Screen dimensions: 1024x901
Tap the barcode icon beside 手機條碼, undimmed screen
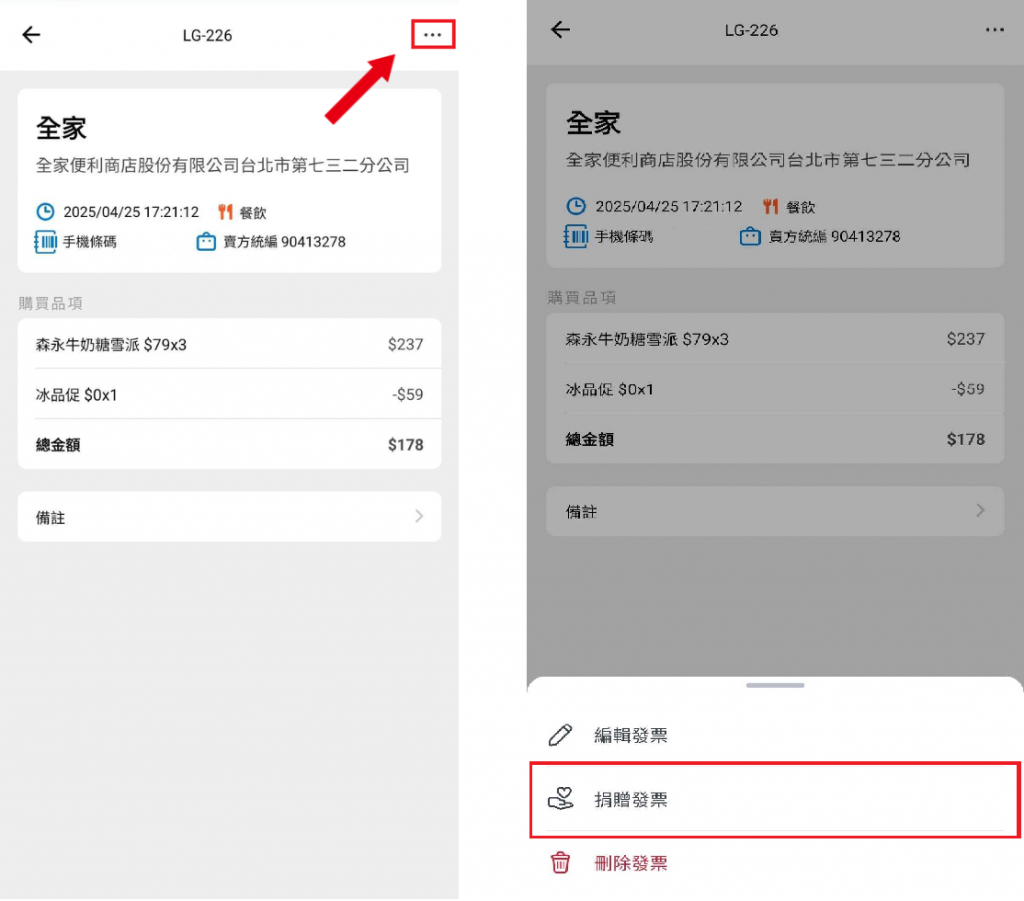click(45, 242)
